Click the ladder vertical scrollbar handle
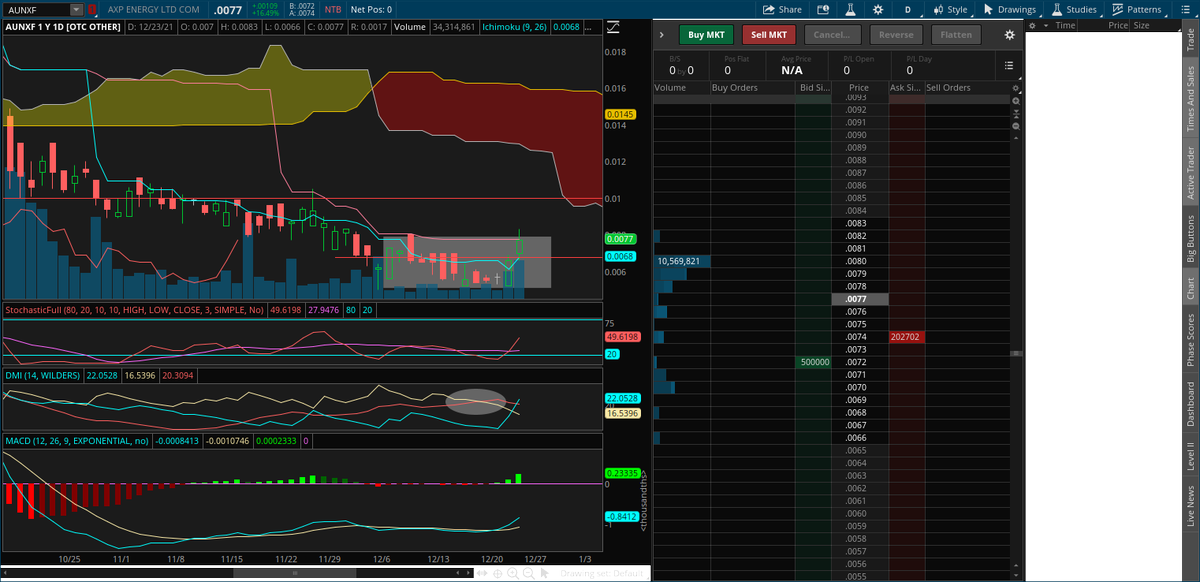The image size is (1200, 582). [1016, 353]
